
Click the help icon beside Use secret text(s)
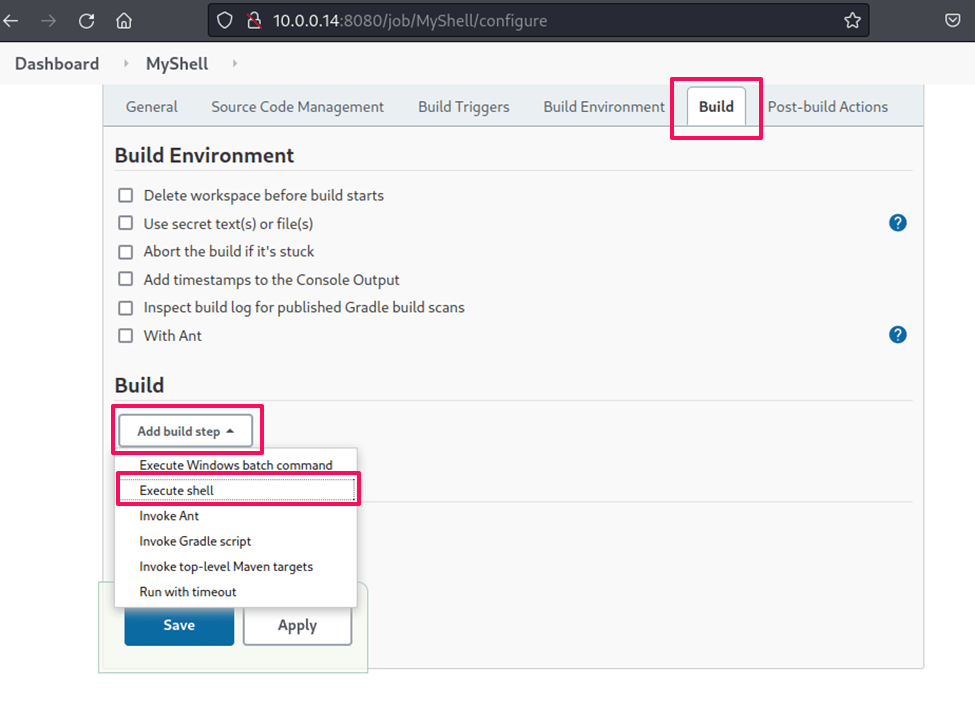tap(897, 223)
